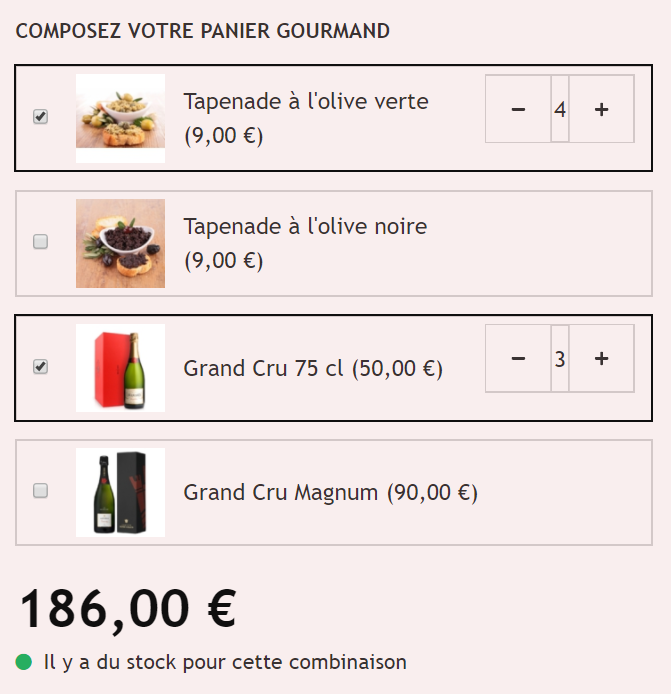
Task: Select the Grand Cru 75 cl (50,00 €) label
Action: [313, 368]
